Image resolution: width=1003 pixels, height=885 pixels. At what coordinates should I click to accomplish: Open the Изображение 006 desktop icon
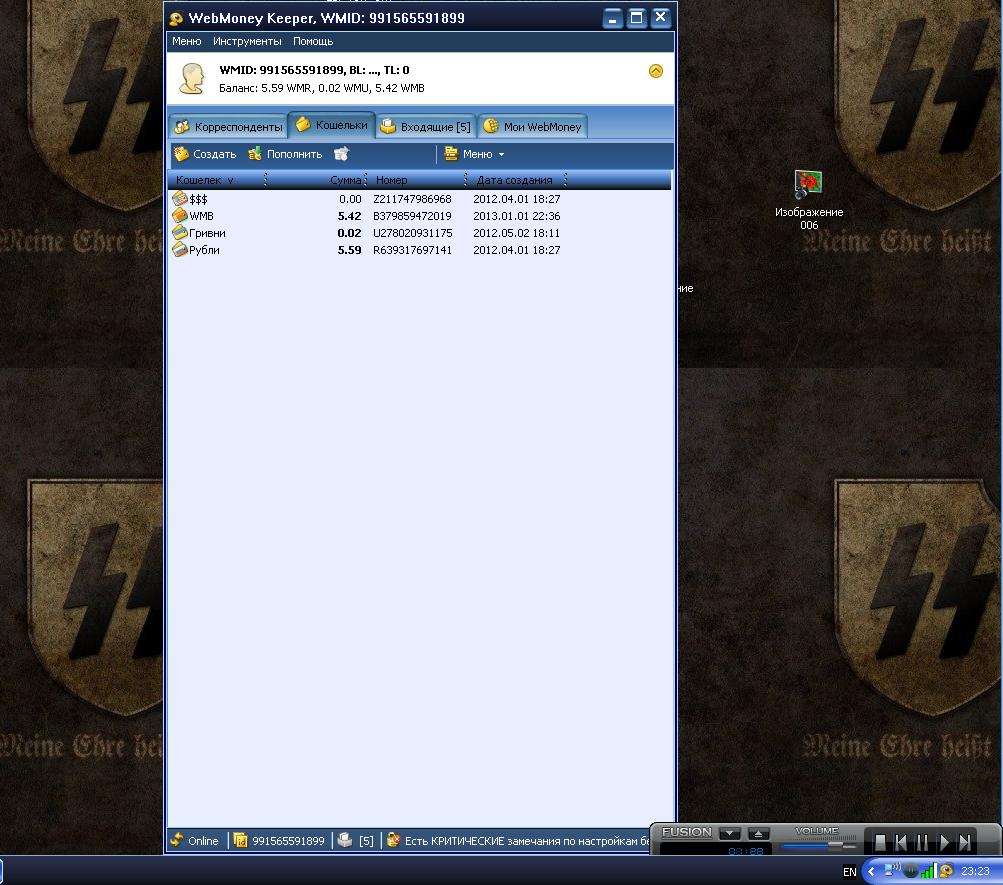pos(809,200)
